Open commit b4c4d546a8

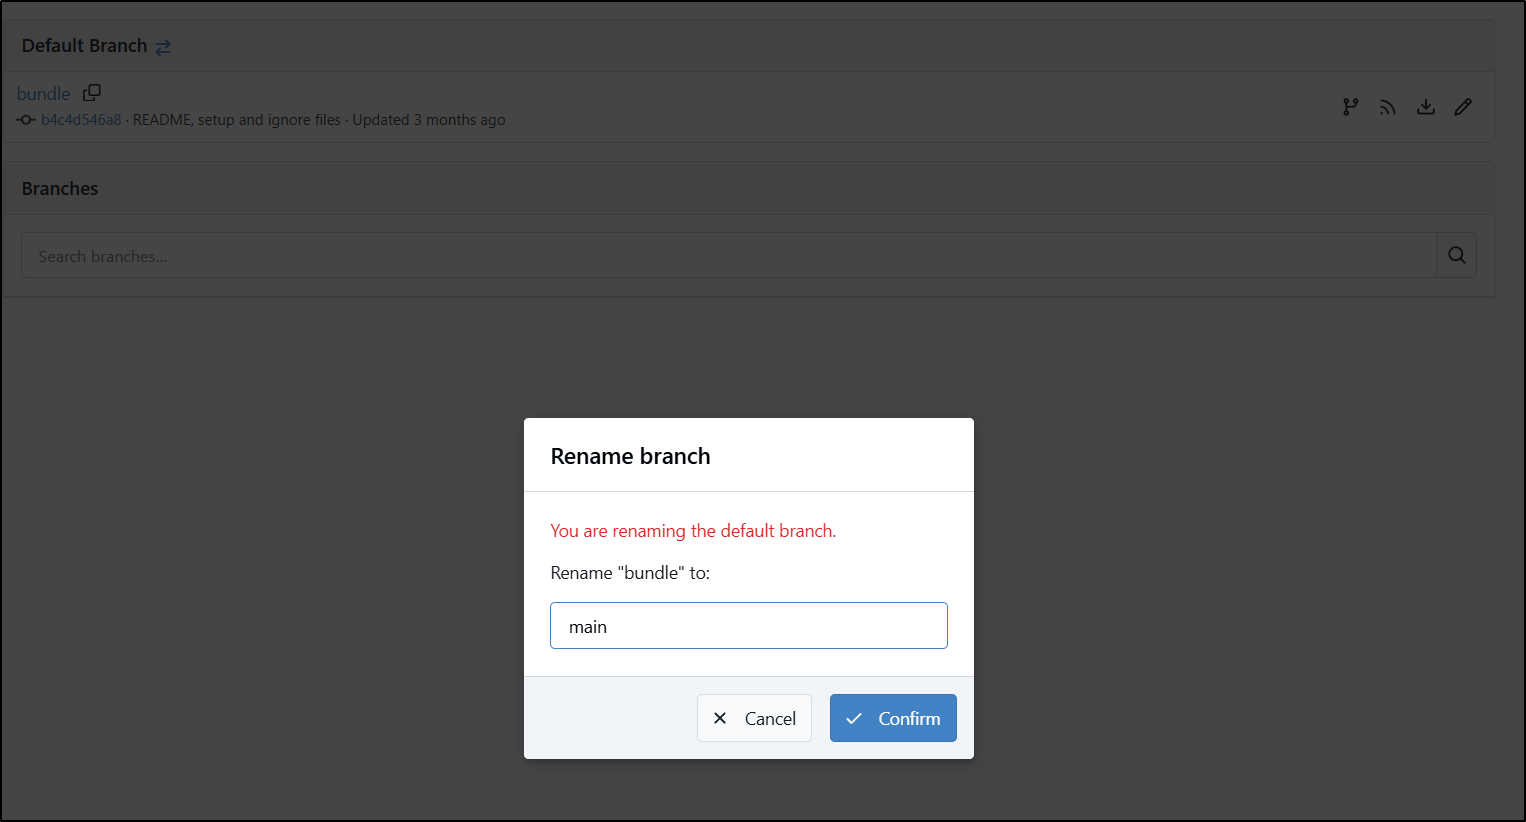tap(81, 120)
